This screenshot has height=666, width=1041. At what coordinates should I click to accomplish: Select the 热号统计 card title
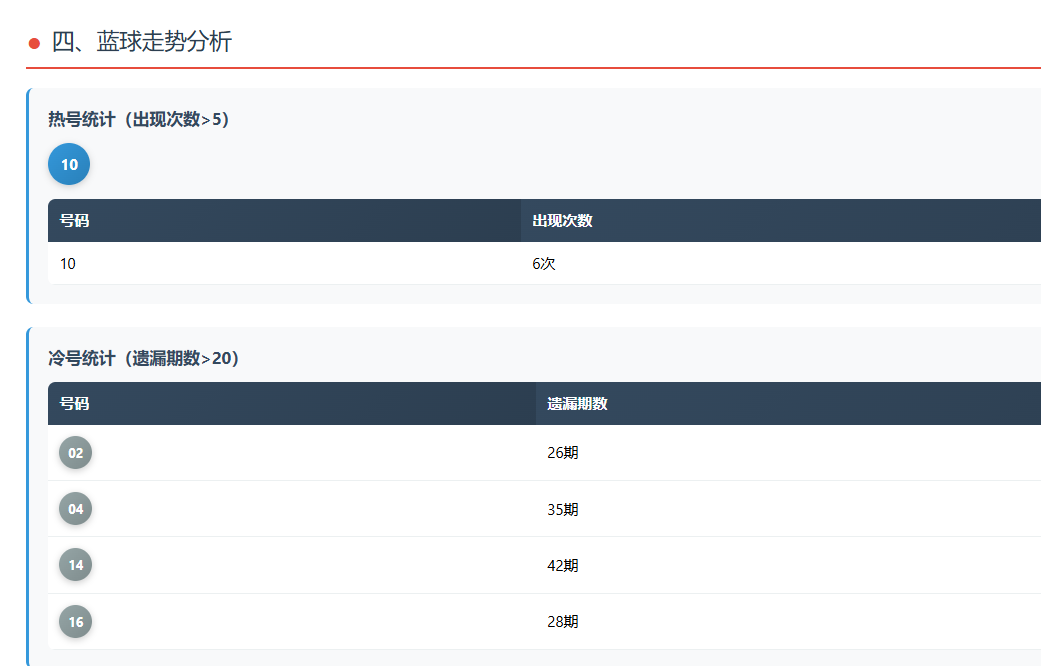pos(139,120)
